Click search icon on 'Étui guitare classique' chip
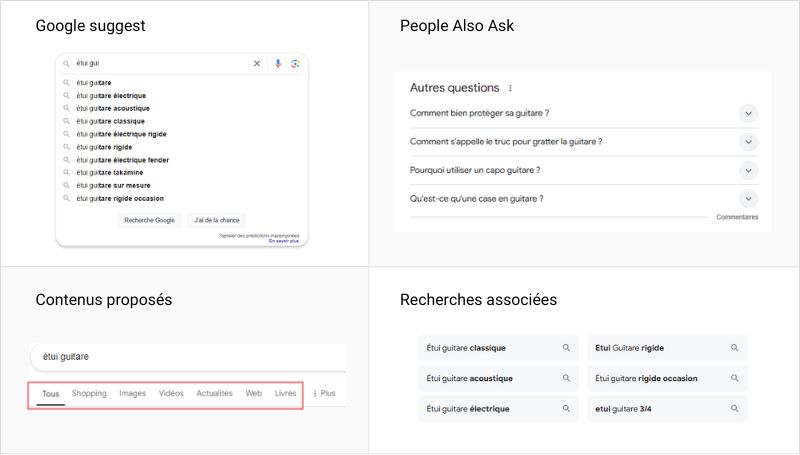Viewport: 800px width, 455px height. coord(566,348)
